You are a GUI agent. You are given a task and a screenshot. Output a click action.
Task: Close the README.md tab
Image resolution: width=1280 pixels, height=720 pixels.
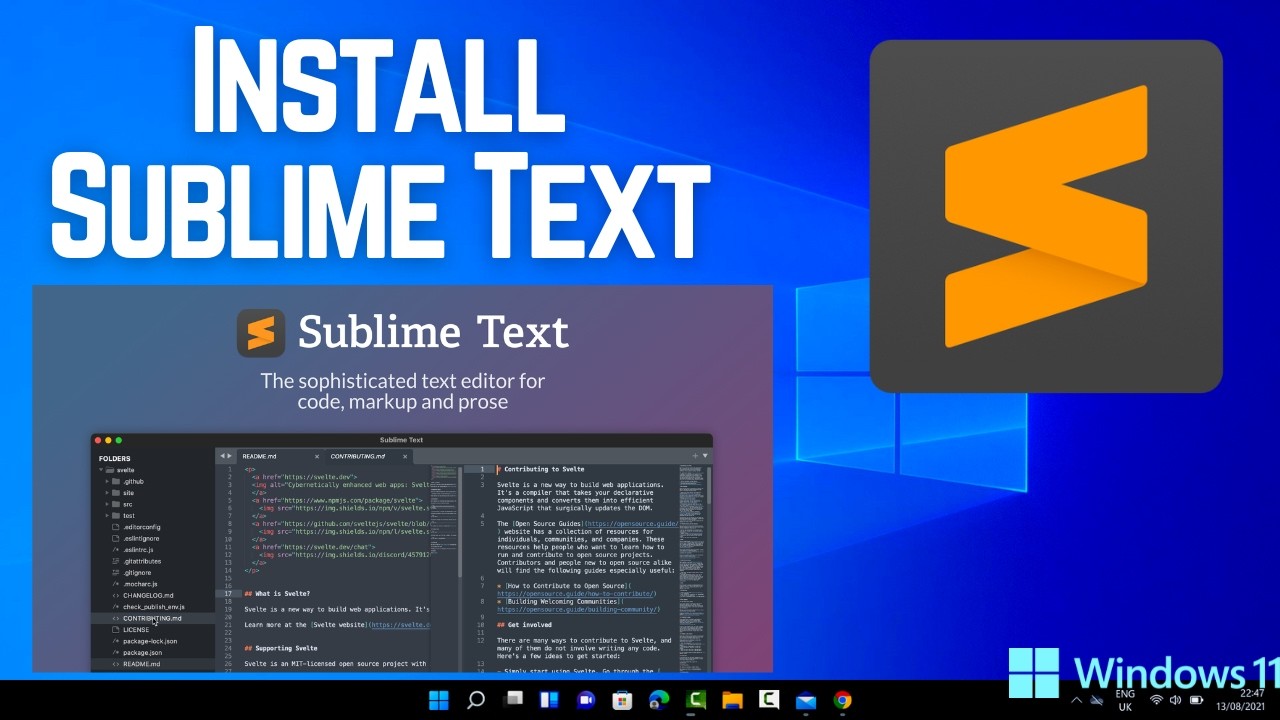317,456
